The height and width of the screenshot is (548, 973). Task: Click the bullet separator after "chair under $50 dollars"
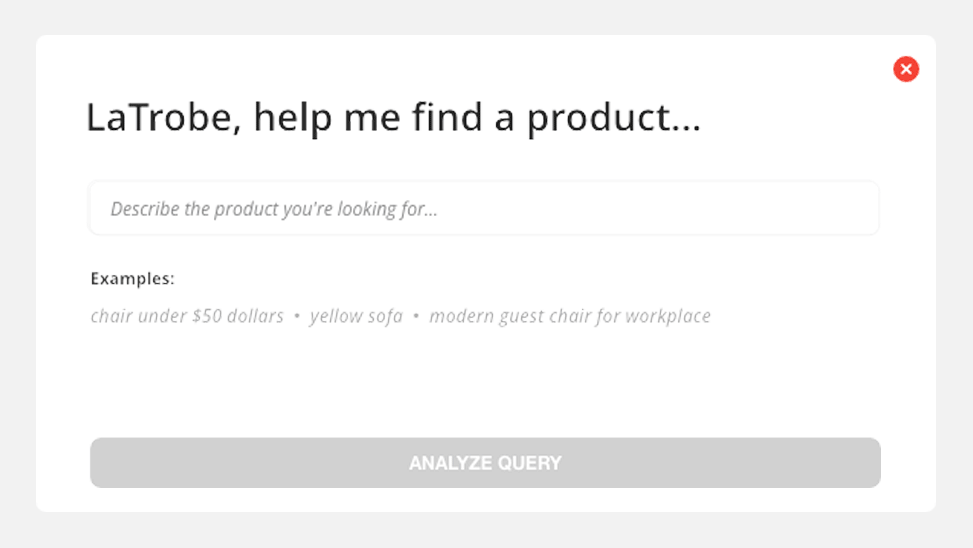point(297,317)
